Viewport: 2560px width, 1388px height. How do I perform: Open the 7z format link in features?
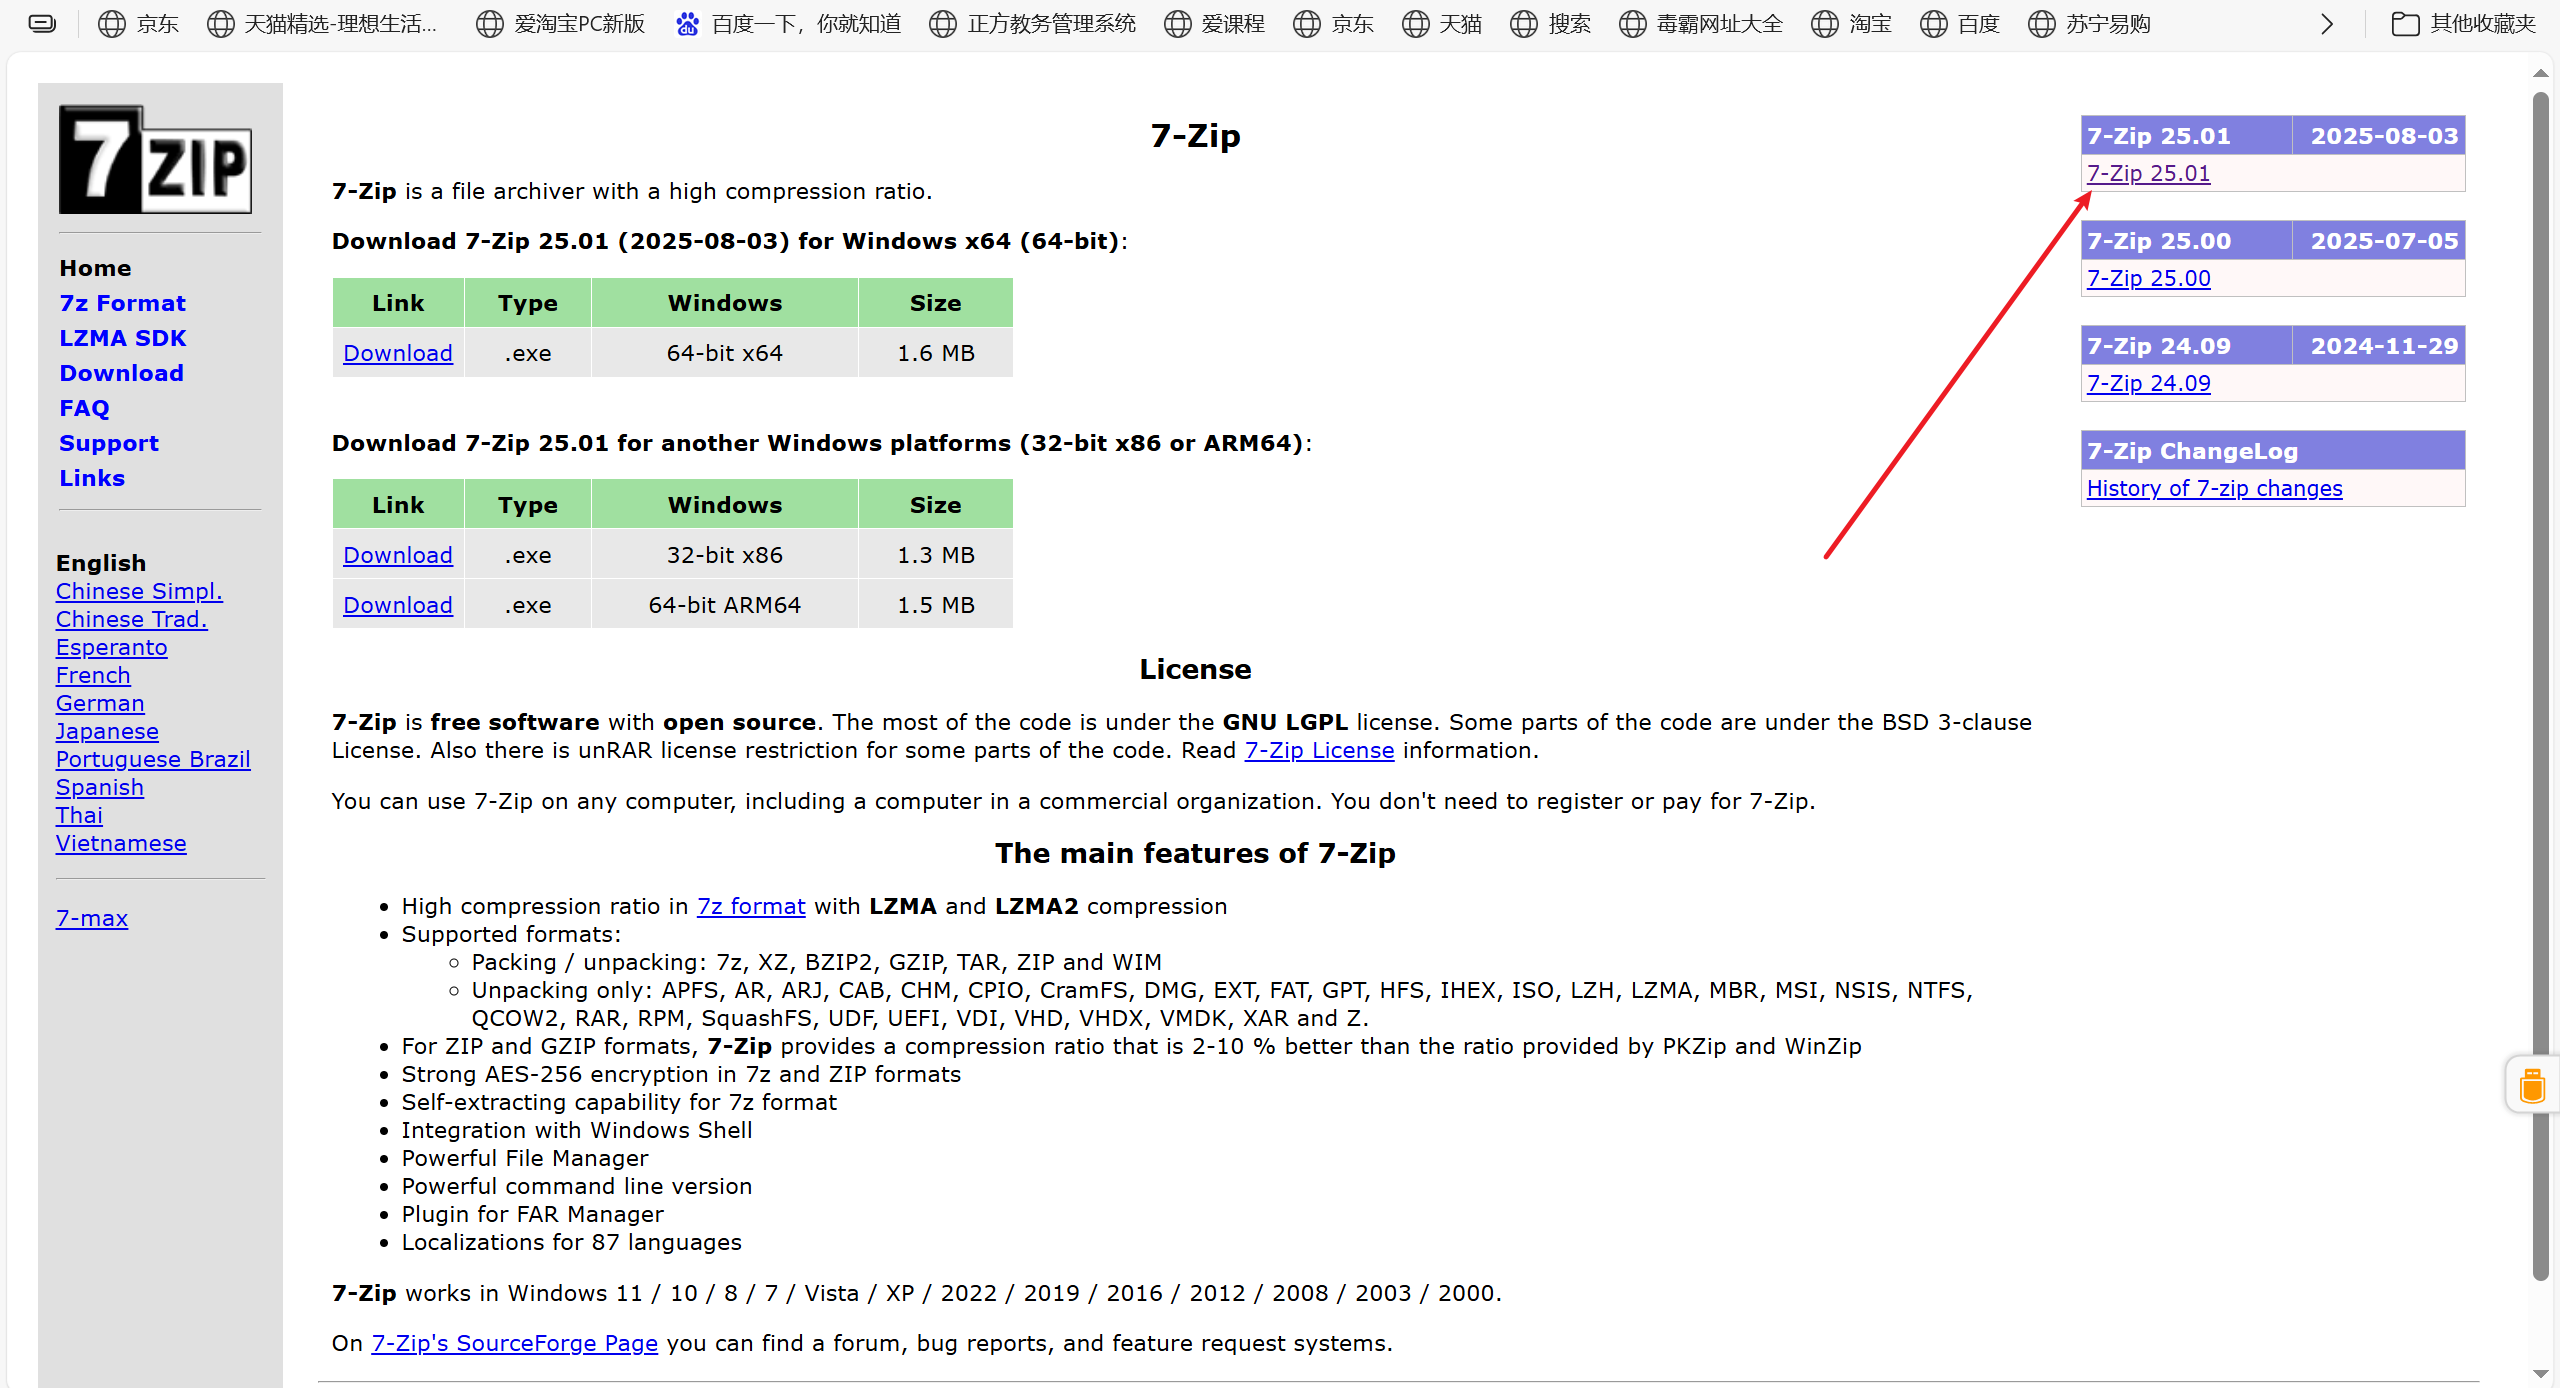pos(751,906)
